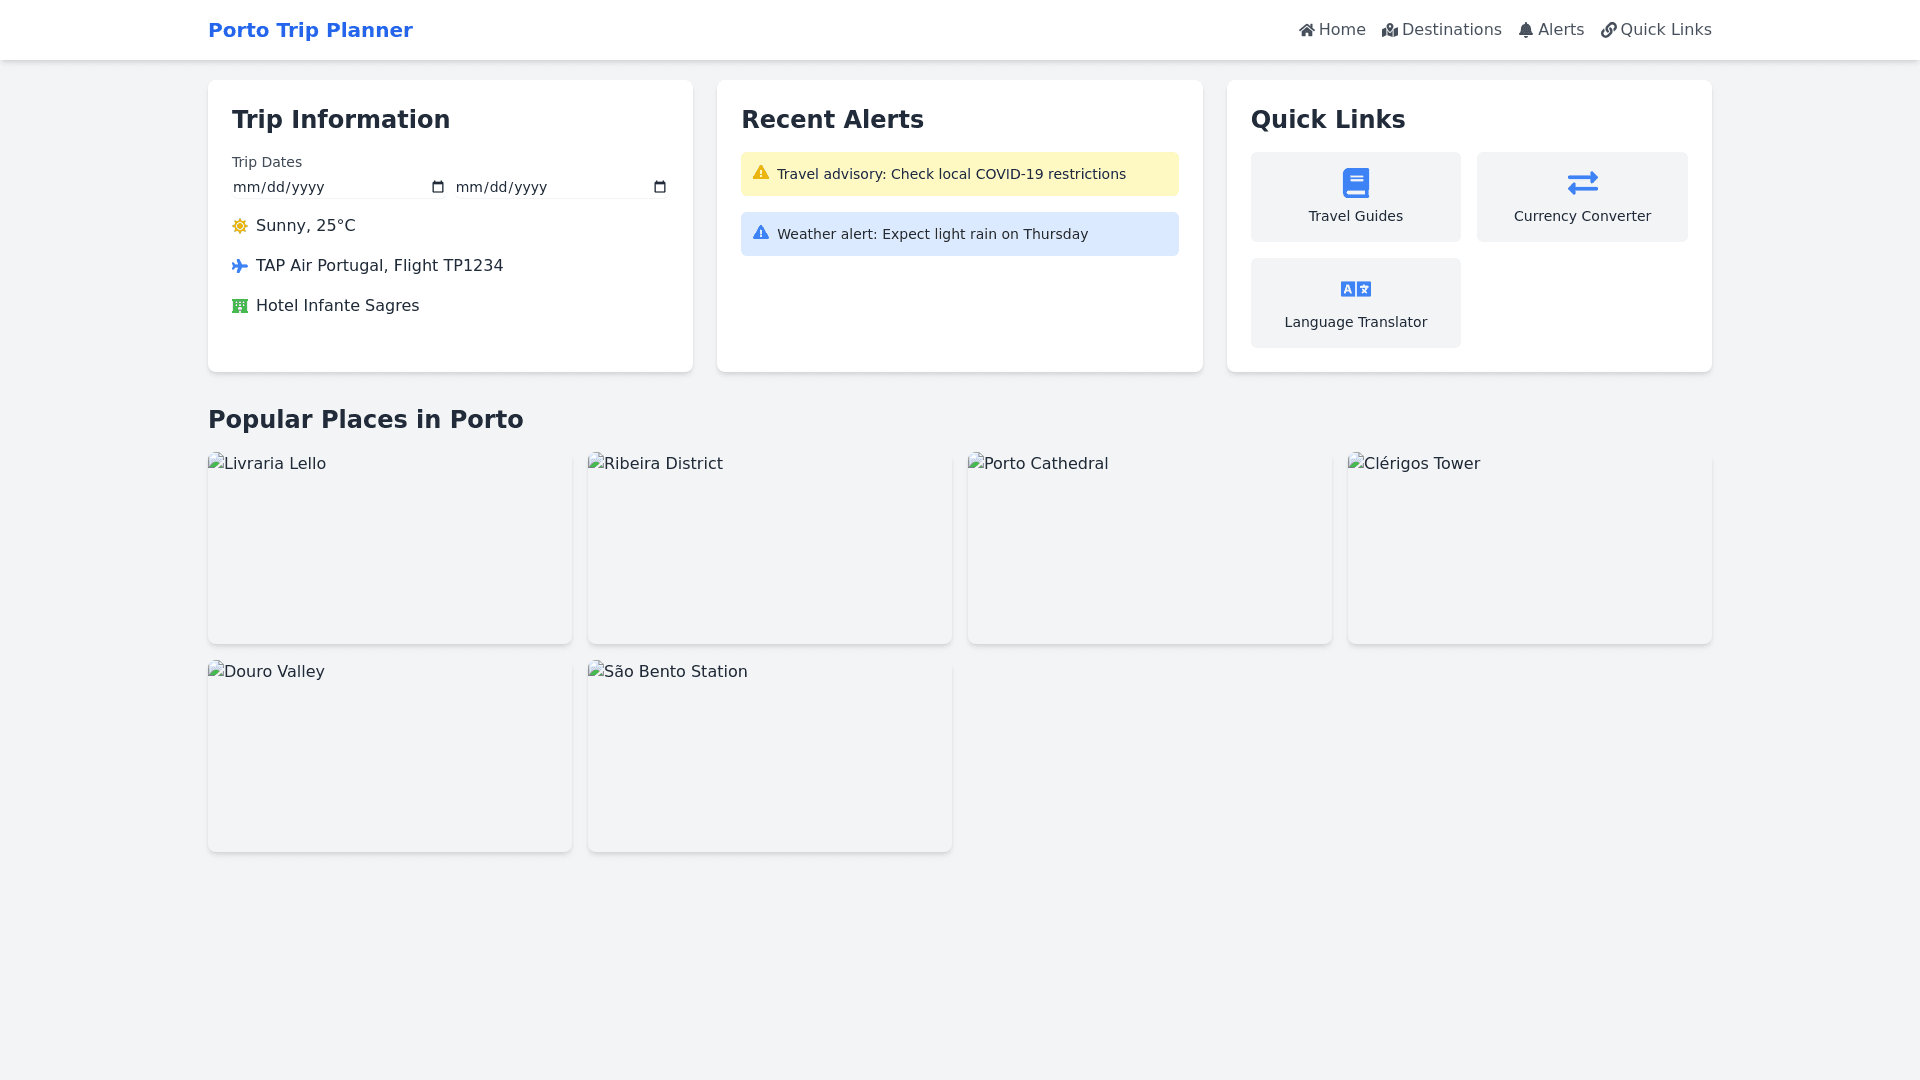Click the blue weather alert warning icon
1920x1080 pixels.
761,233
